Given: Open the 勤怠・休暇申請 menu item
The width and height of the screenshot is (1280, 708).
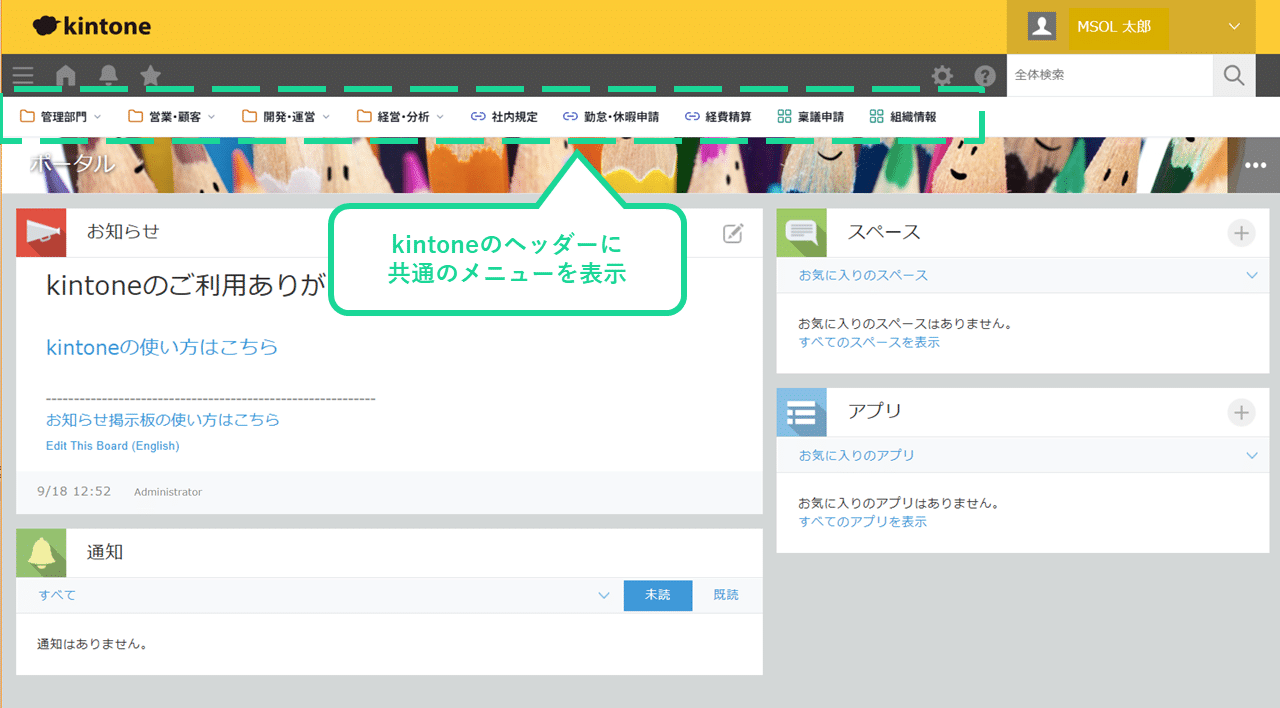Looking at the screenshot, I should [611, 117].
